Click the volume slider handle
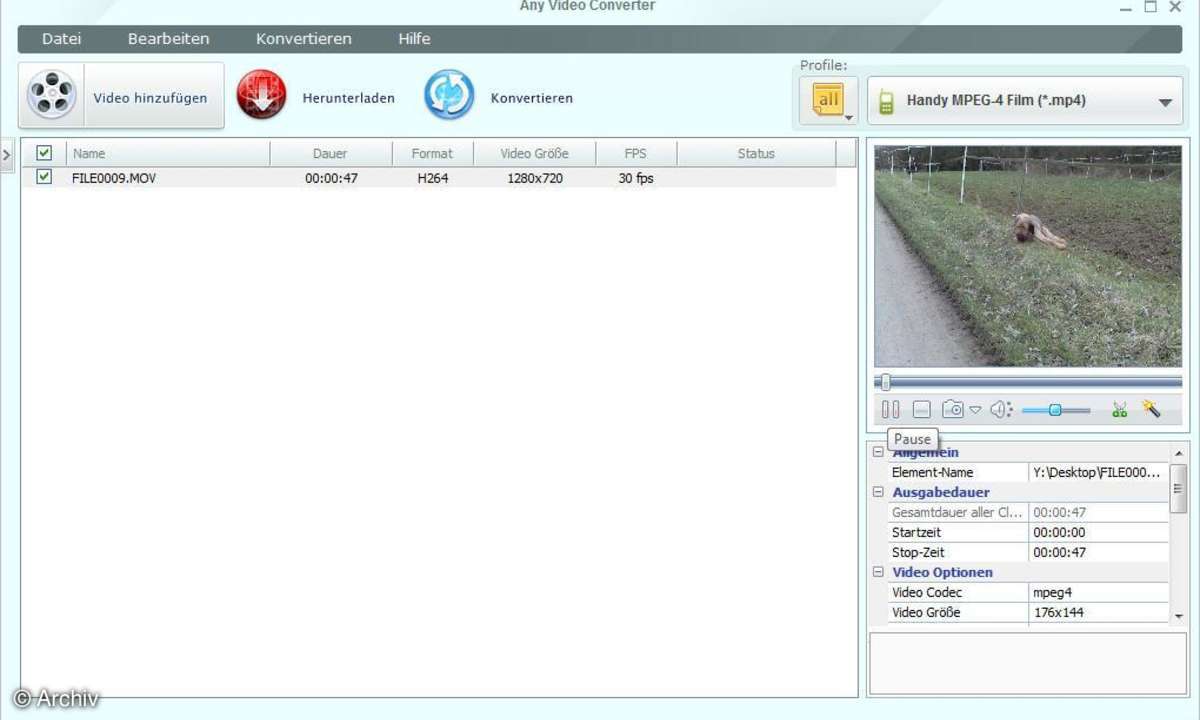 tap(1055, 409)
